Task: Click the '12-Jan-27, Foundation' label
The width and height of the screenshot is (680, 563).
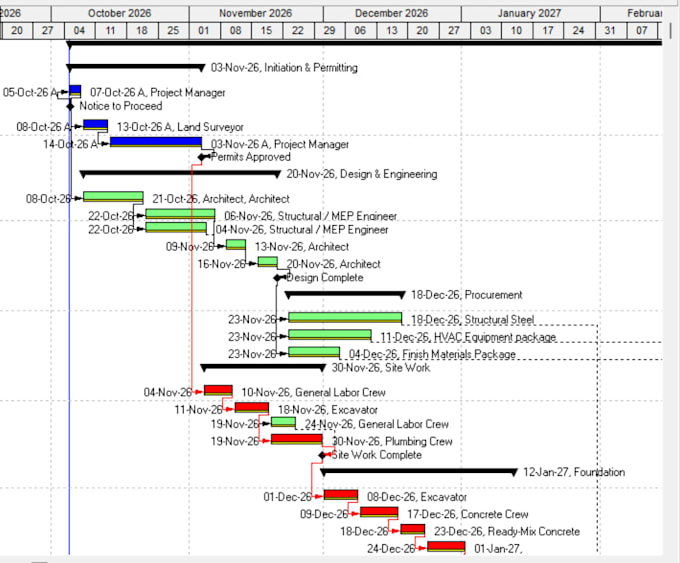Action: [x=574, y=472]
